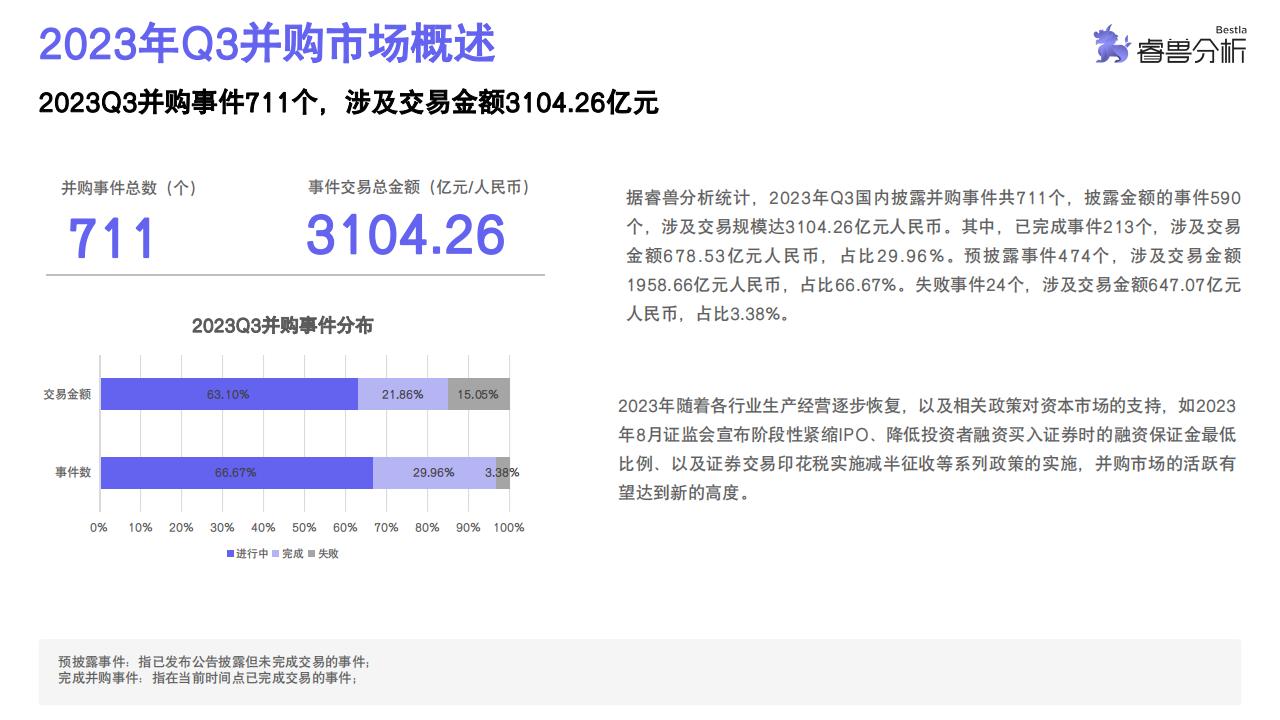Select the title 2023年Q3并购市场概述
The height and width of the screenshot is (720, 1280).
click(x=267, y=43)
